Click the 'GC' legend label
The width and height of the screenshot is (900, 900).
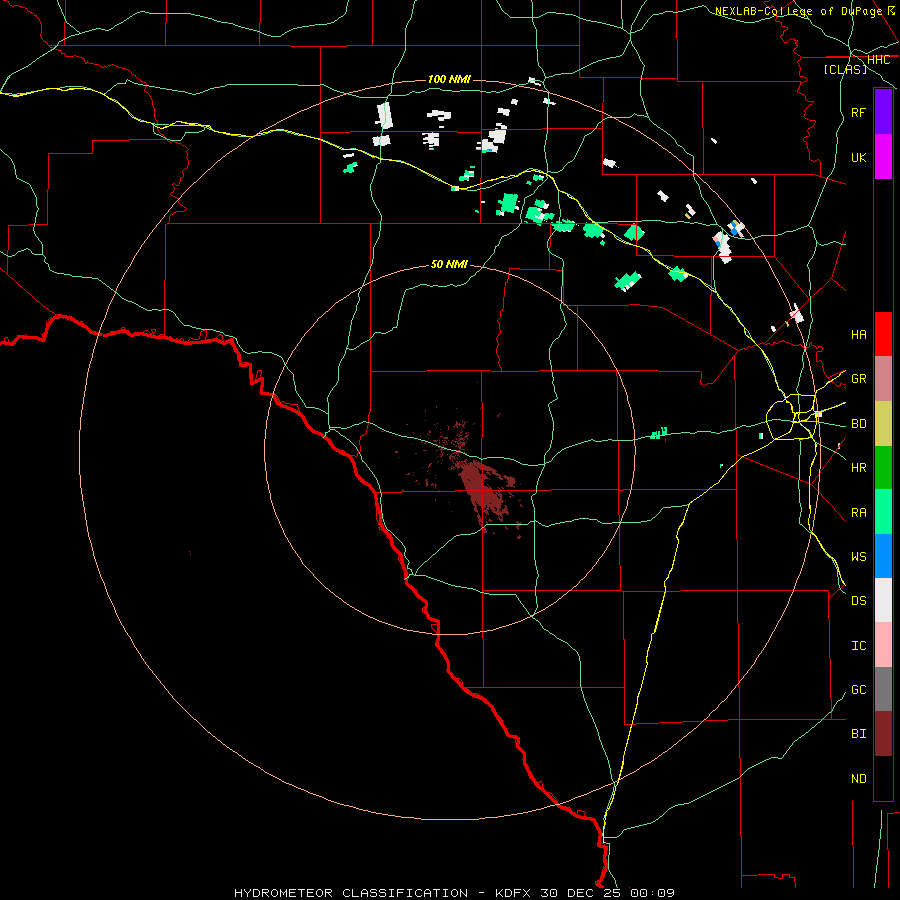(x=858, y=689)
